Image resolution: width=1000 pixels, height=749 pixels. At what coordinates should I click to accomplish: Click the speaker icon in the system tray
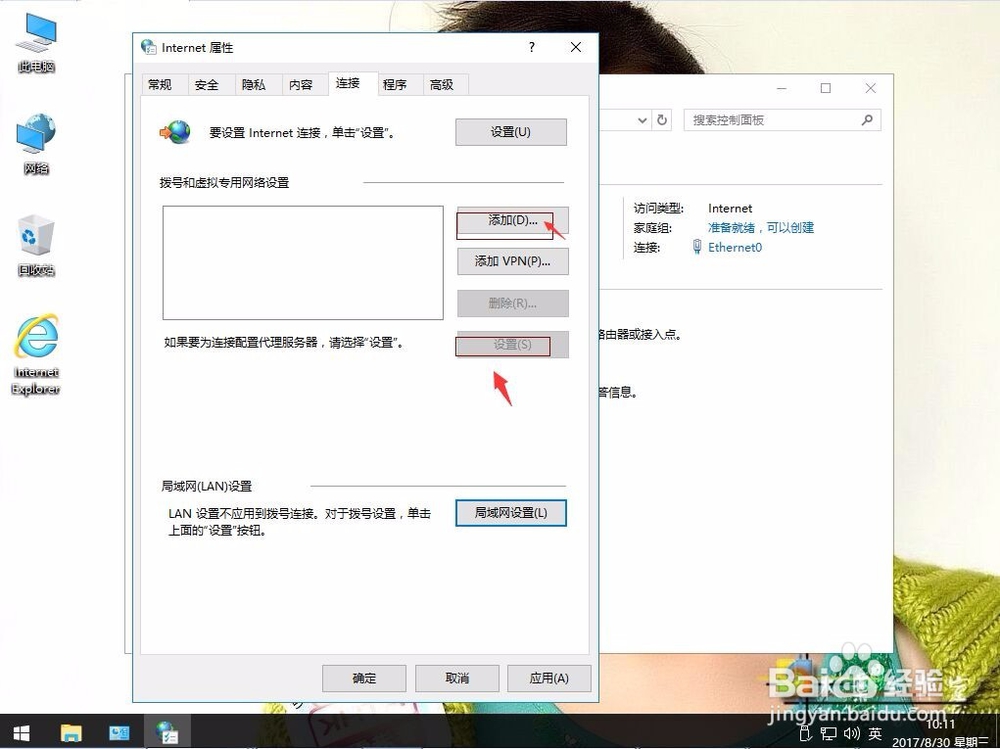click(852, 733)
